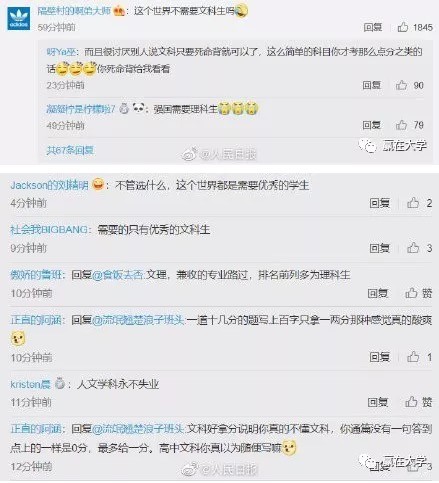Reply to 社会我BIGBANG's comment
Screen dimensions: 439x483
point(379,248)
